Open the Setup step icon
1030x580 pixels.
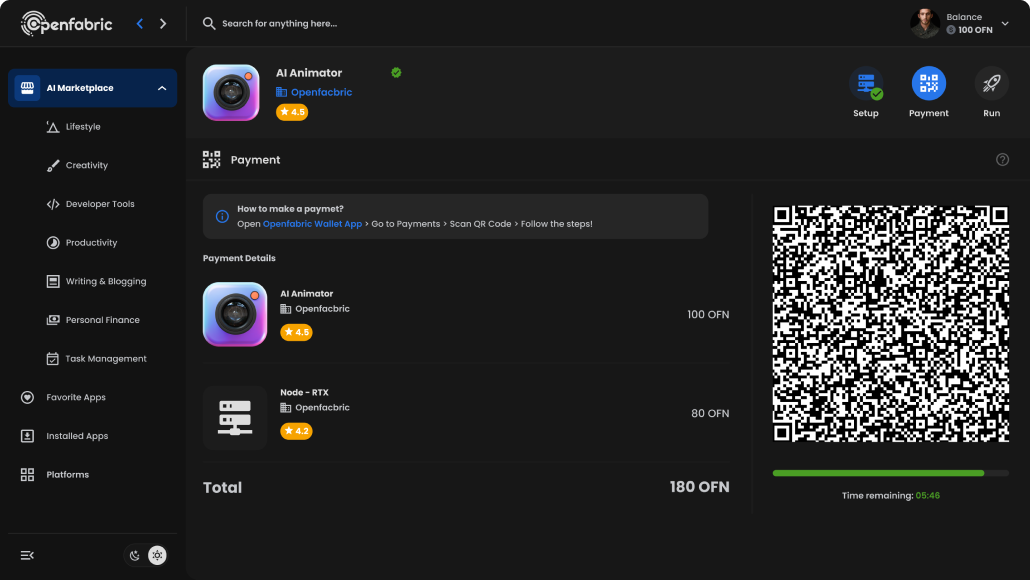pyautogui.click(x=865, y=85)
